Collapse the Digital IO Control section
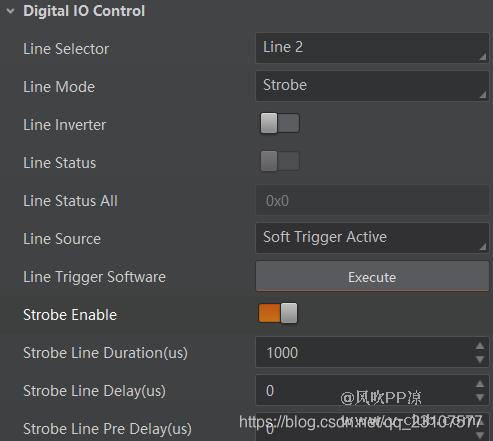Image resolution: width=493 pixels, height=441 pixels. [x=10, y=11]
